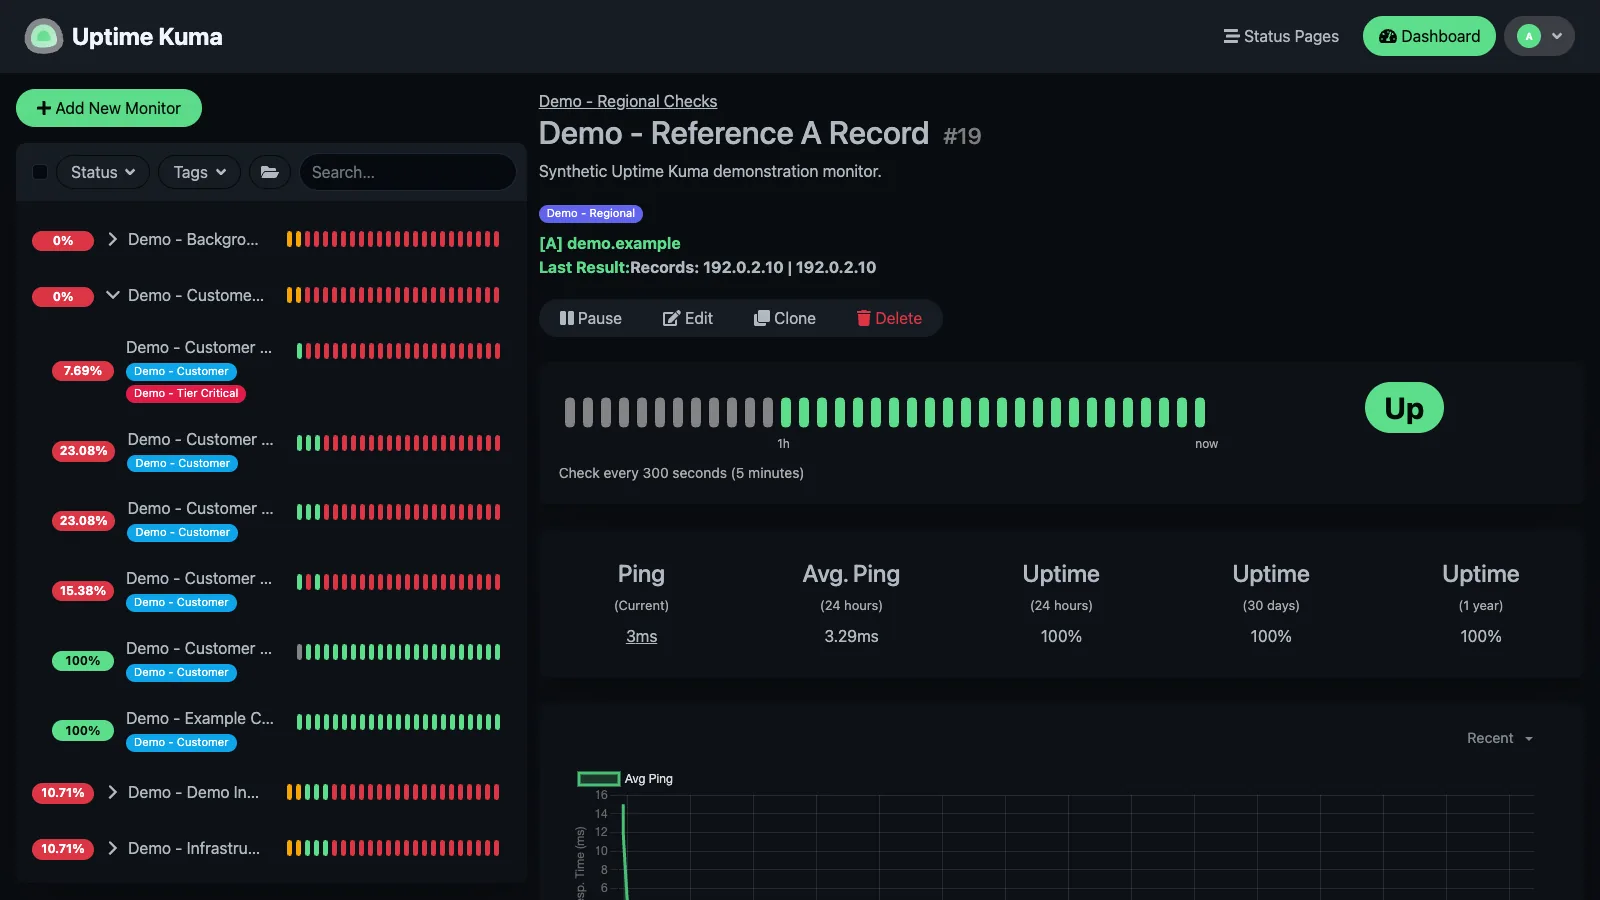Click the Demo - Regional tag badge
This screenshot has width=1600, height=900.
[x=590, y=213]
